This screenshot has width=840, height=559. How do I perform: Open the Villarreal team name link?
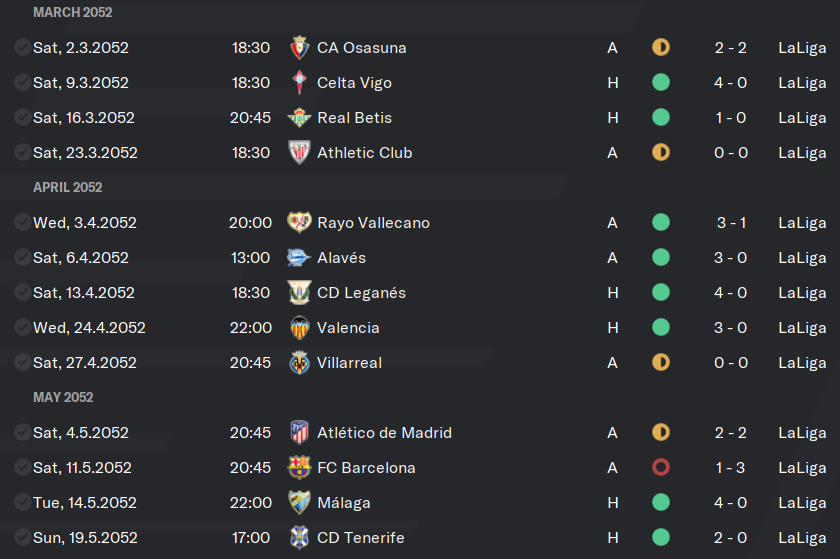pyautogui.click(x=349, y=363)
